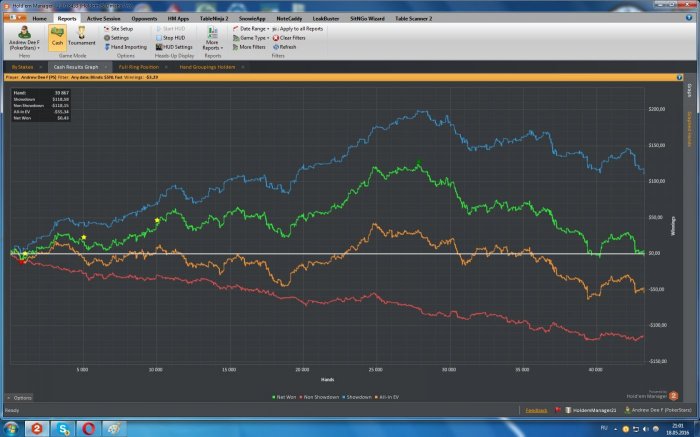Open Opera browser from taskbar

coord(88,429)
